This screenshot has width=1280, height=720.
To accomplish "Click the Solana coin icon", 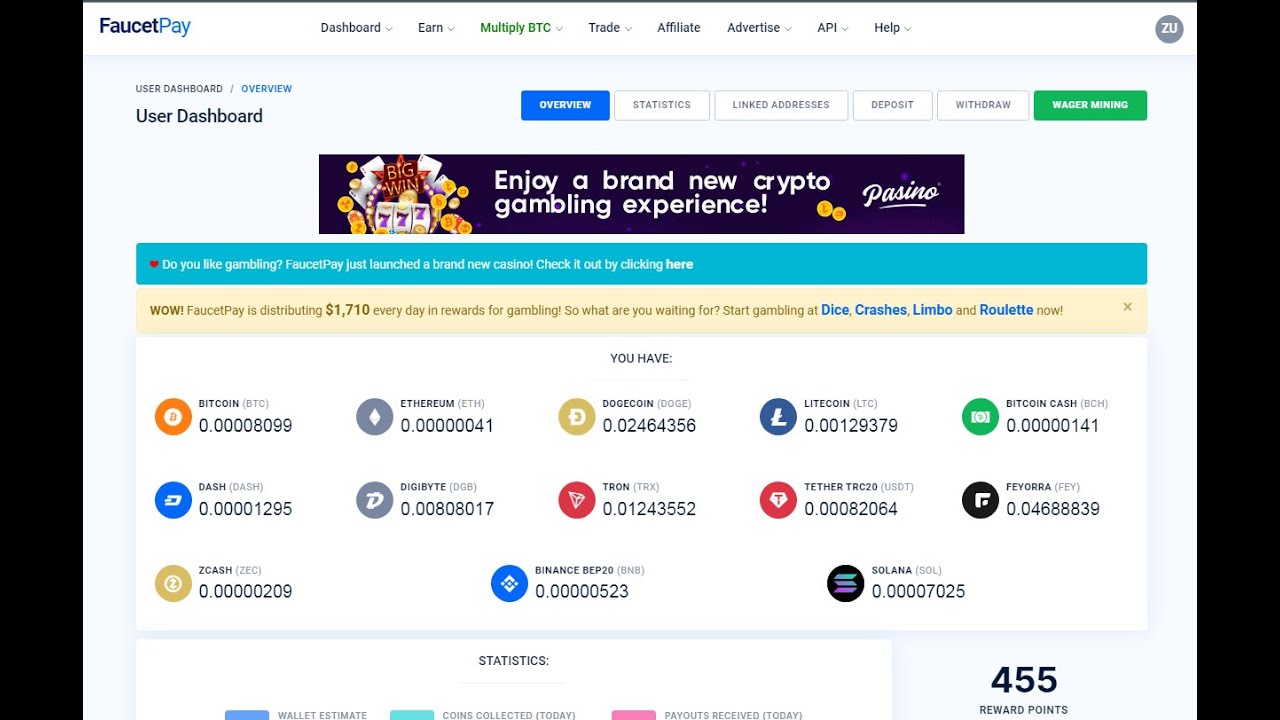I will pyautogui.click(x=845, y=583).
